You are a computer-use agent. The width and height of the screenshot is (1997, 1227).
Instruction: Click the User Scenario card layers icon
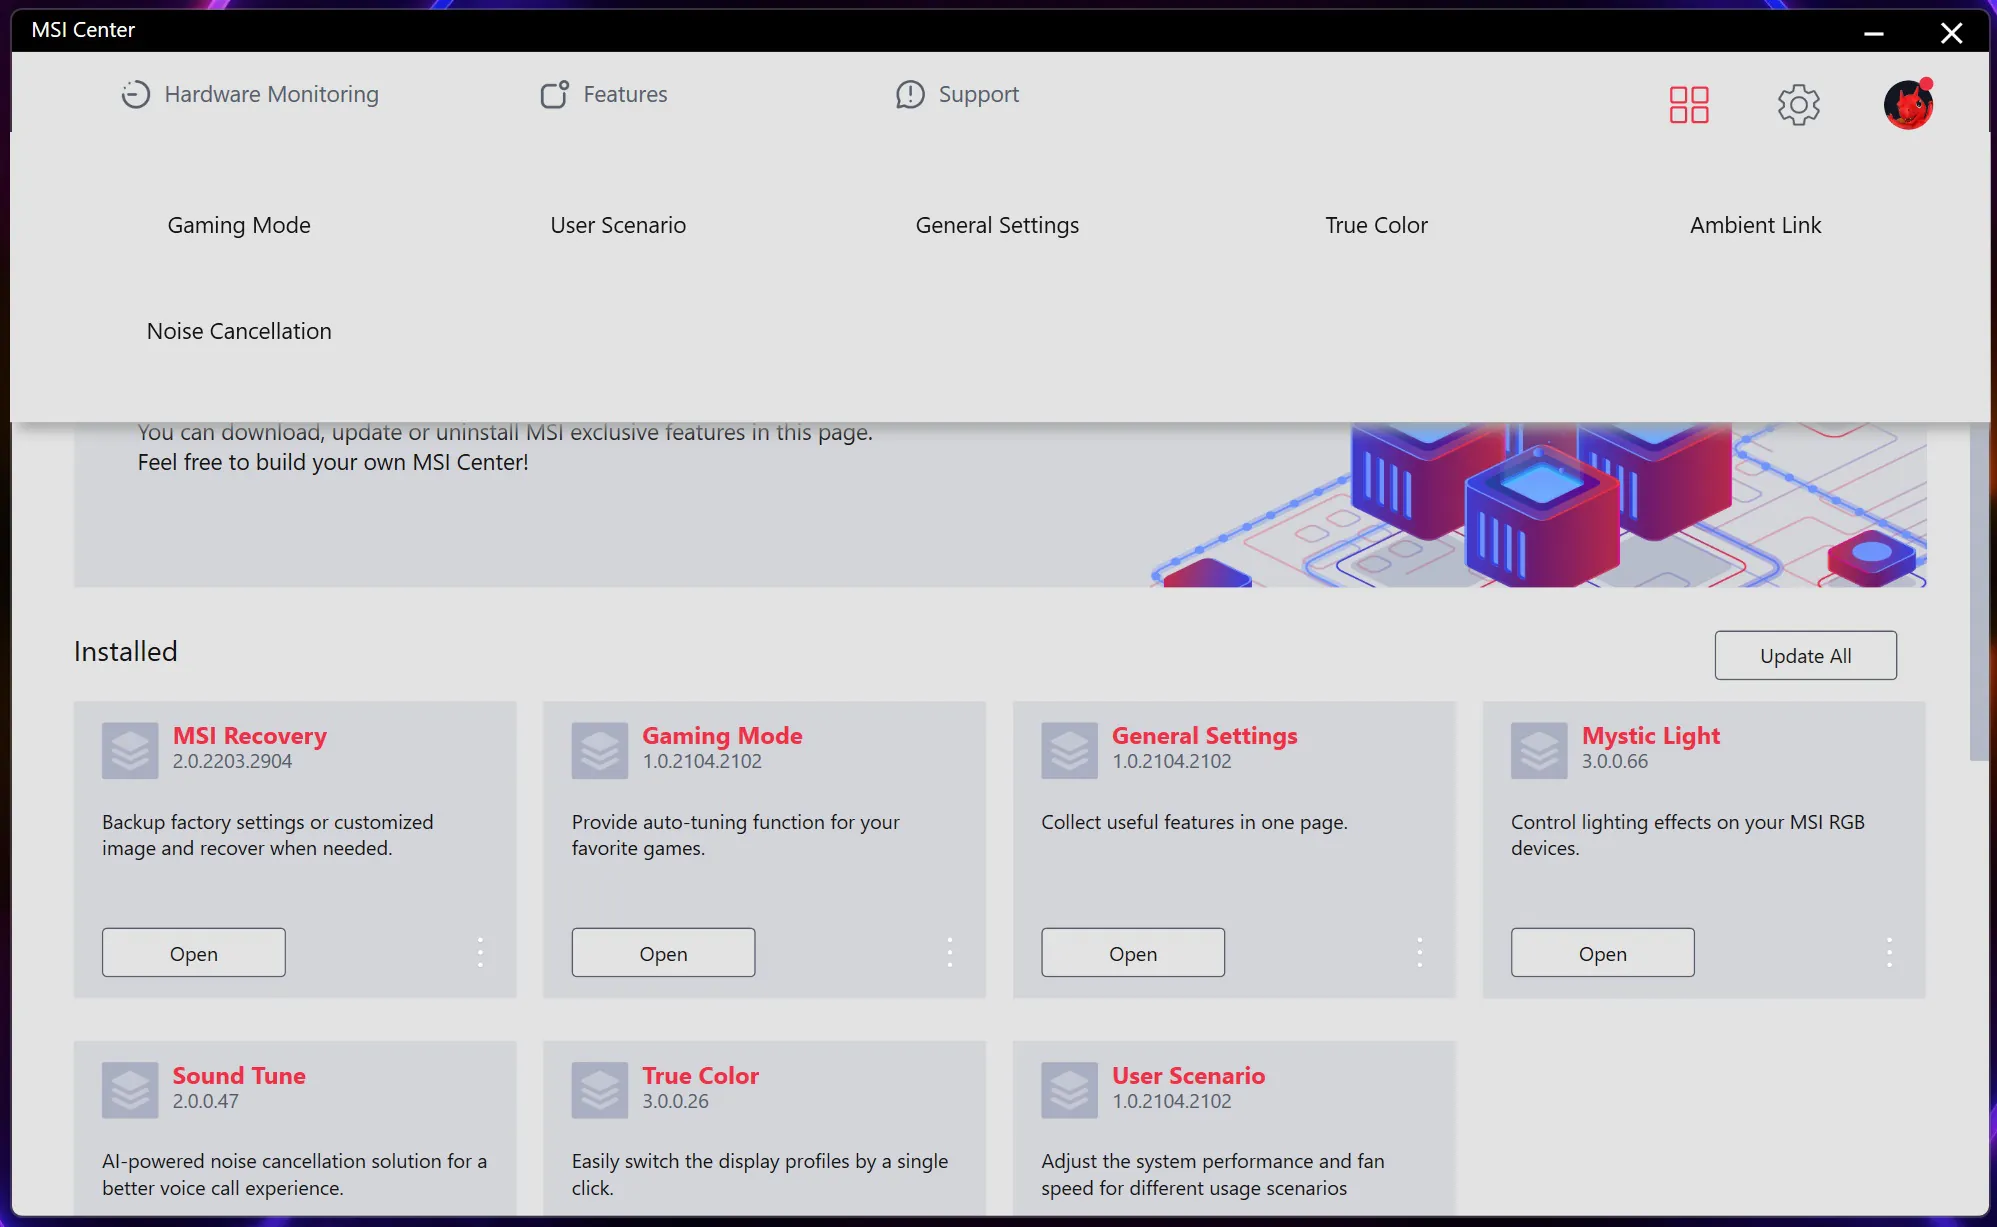[x=1069, y=1090]
